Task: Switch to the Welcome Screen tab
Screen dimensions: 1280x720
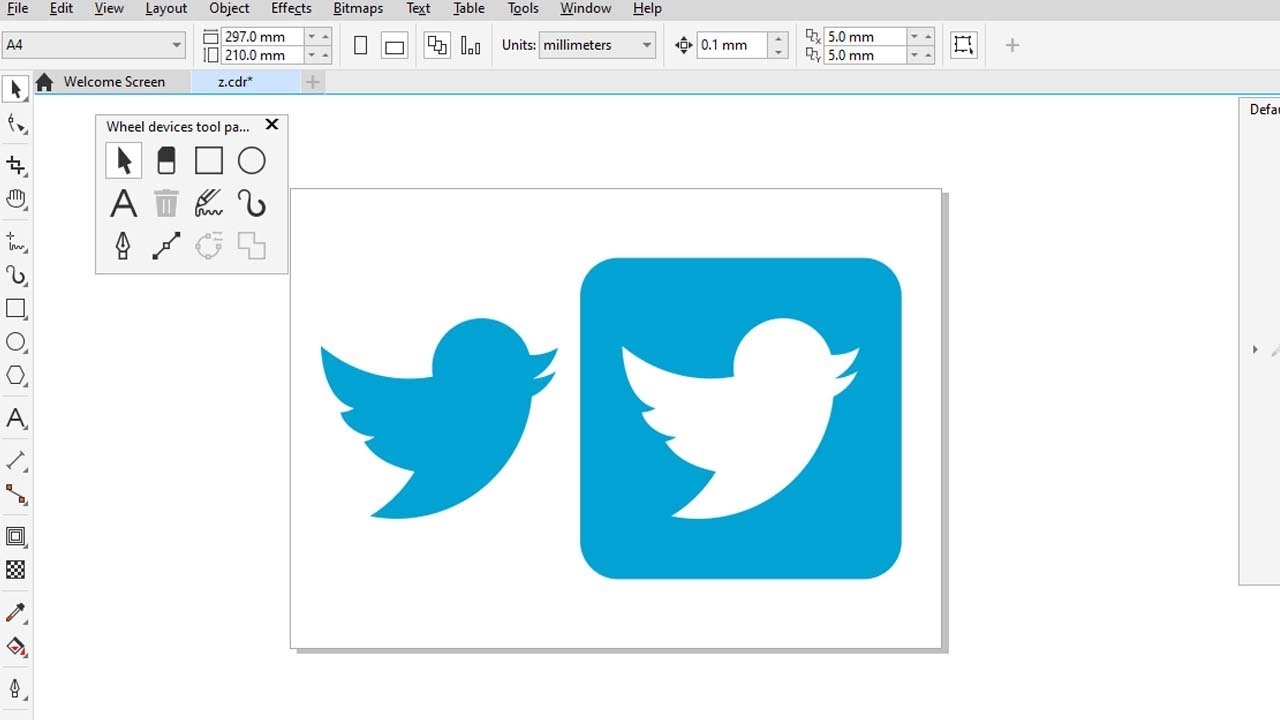Action: (x=113, y=82)
